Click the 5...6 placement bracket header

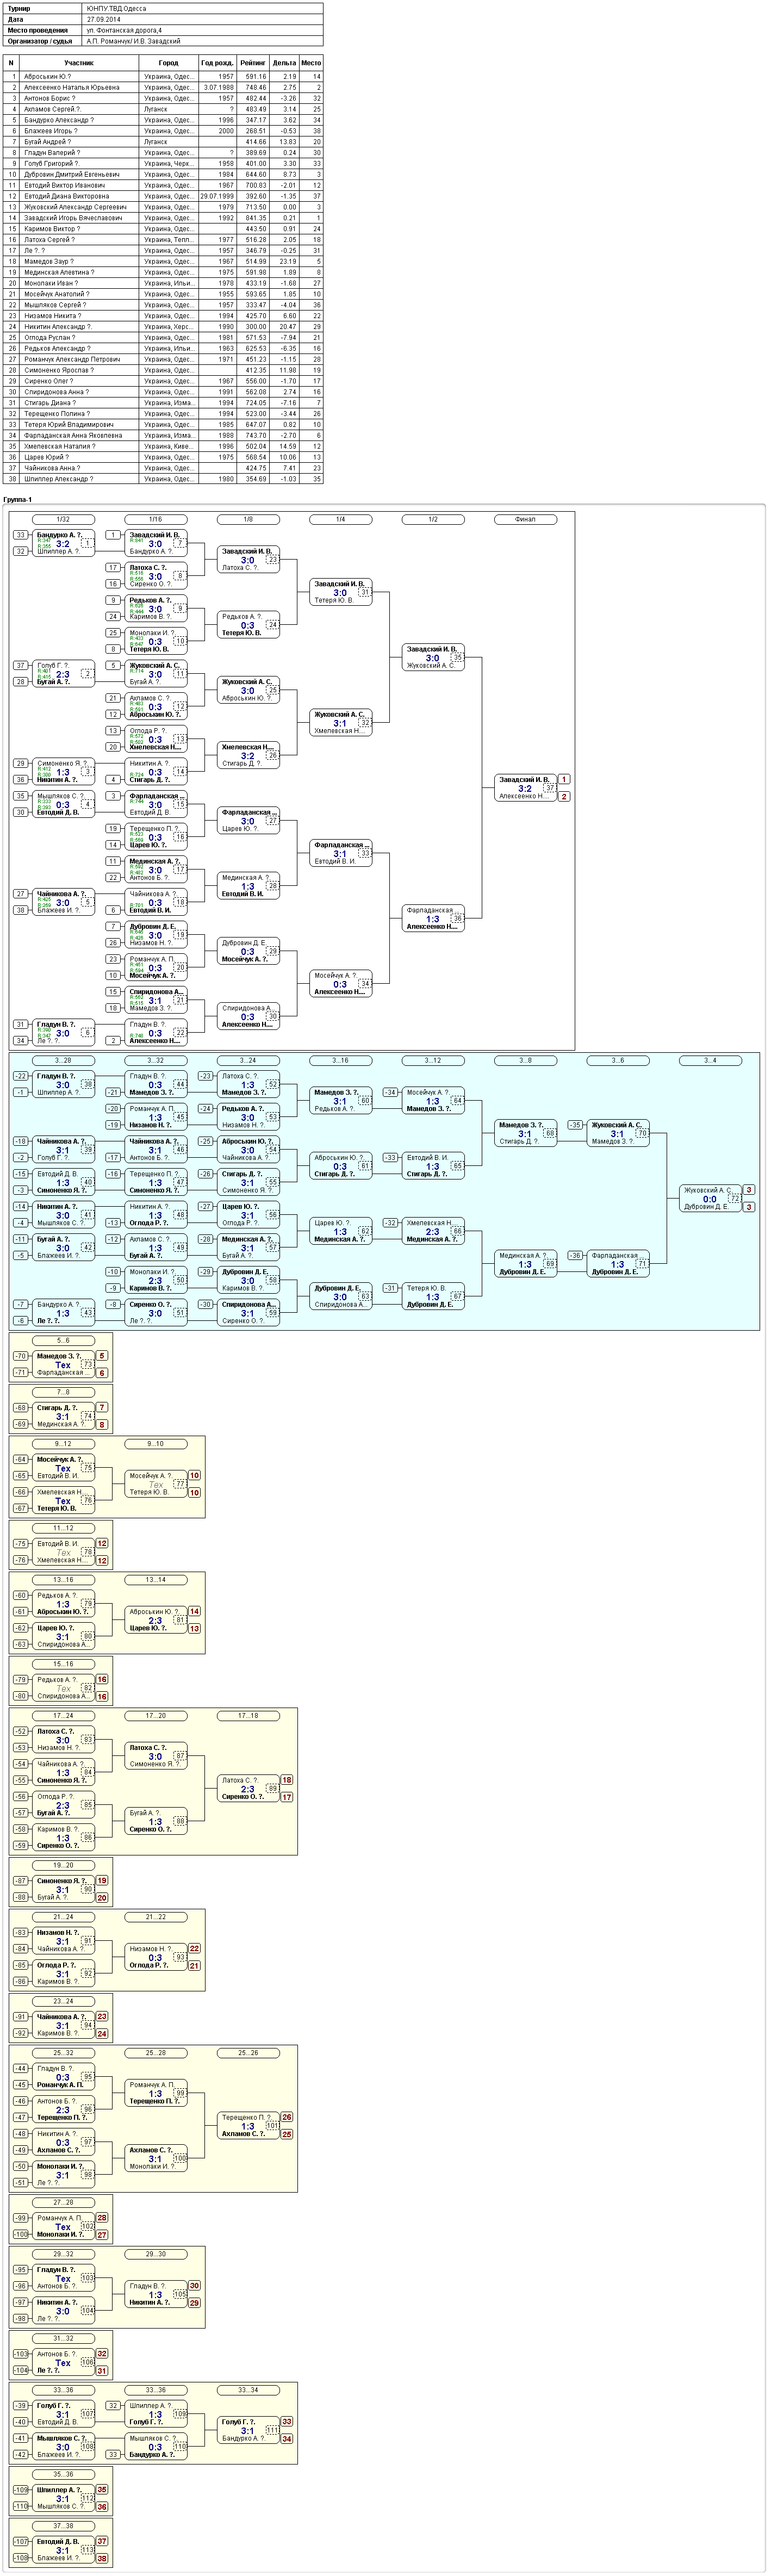coord(63,1340)
